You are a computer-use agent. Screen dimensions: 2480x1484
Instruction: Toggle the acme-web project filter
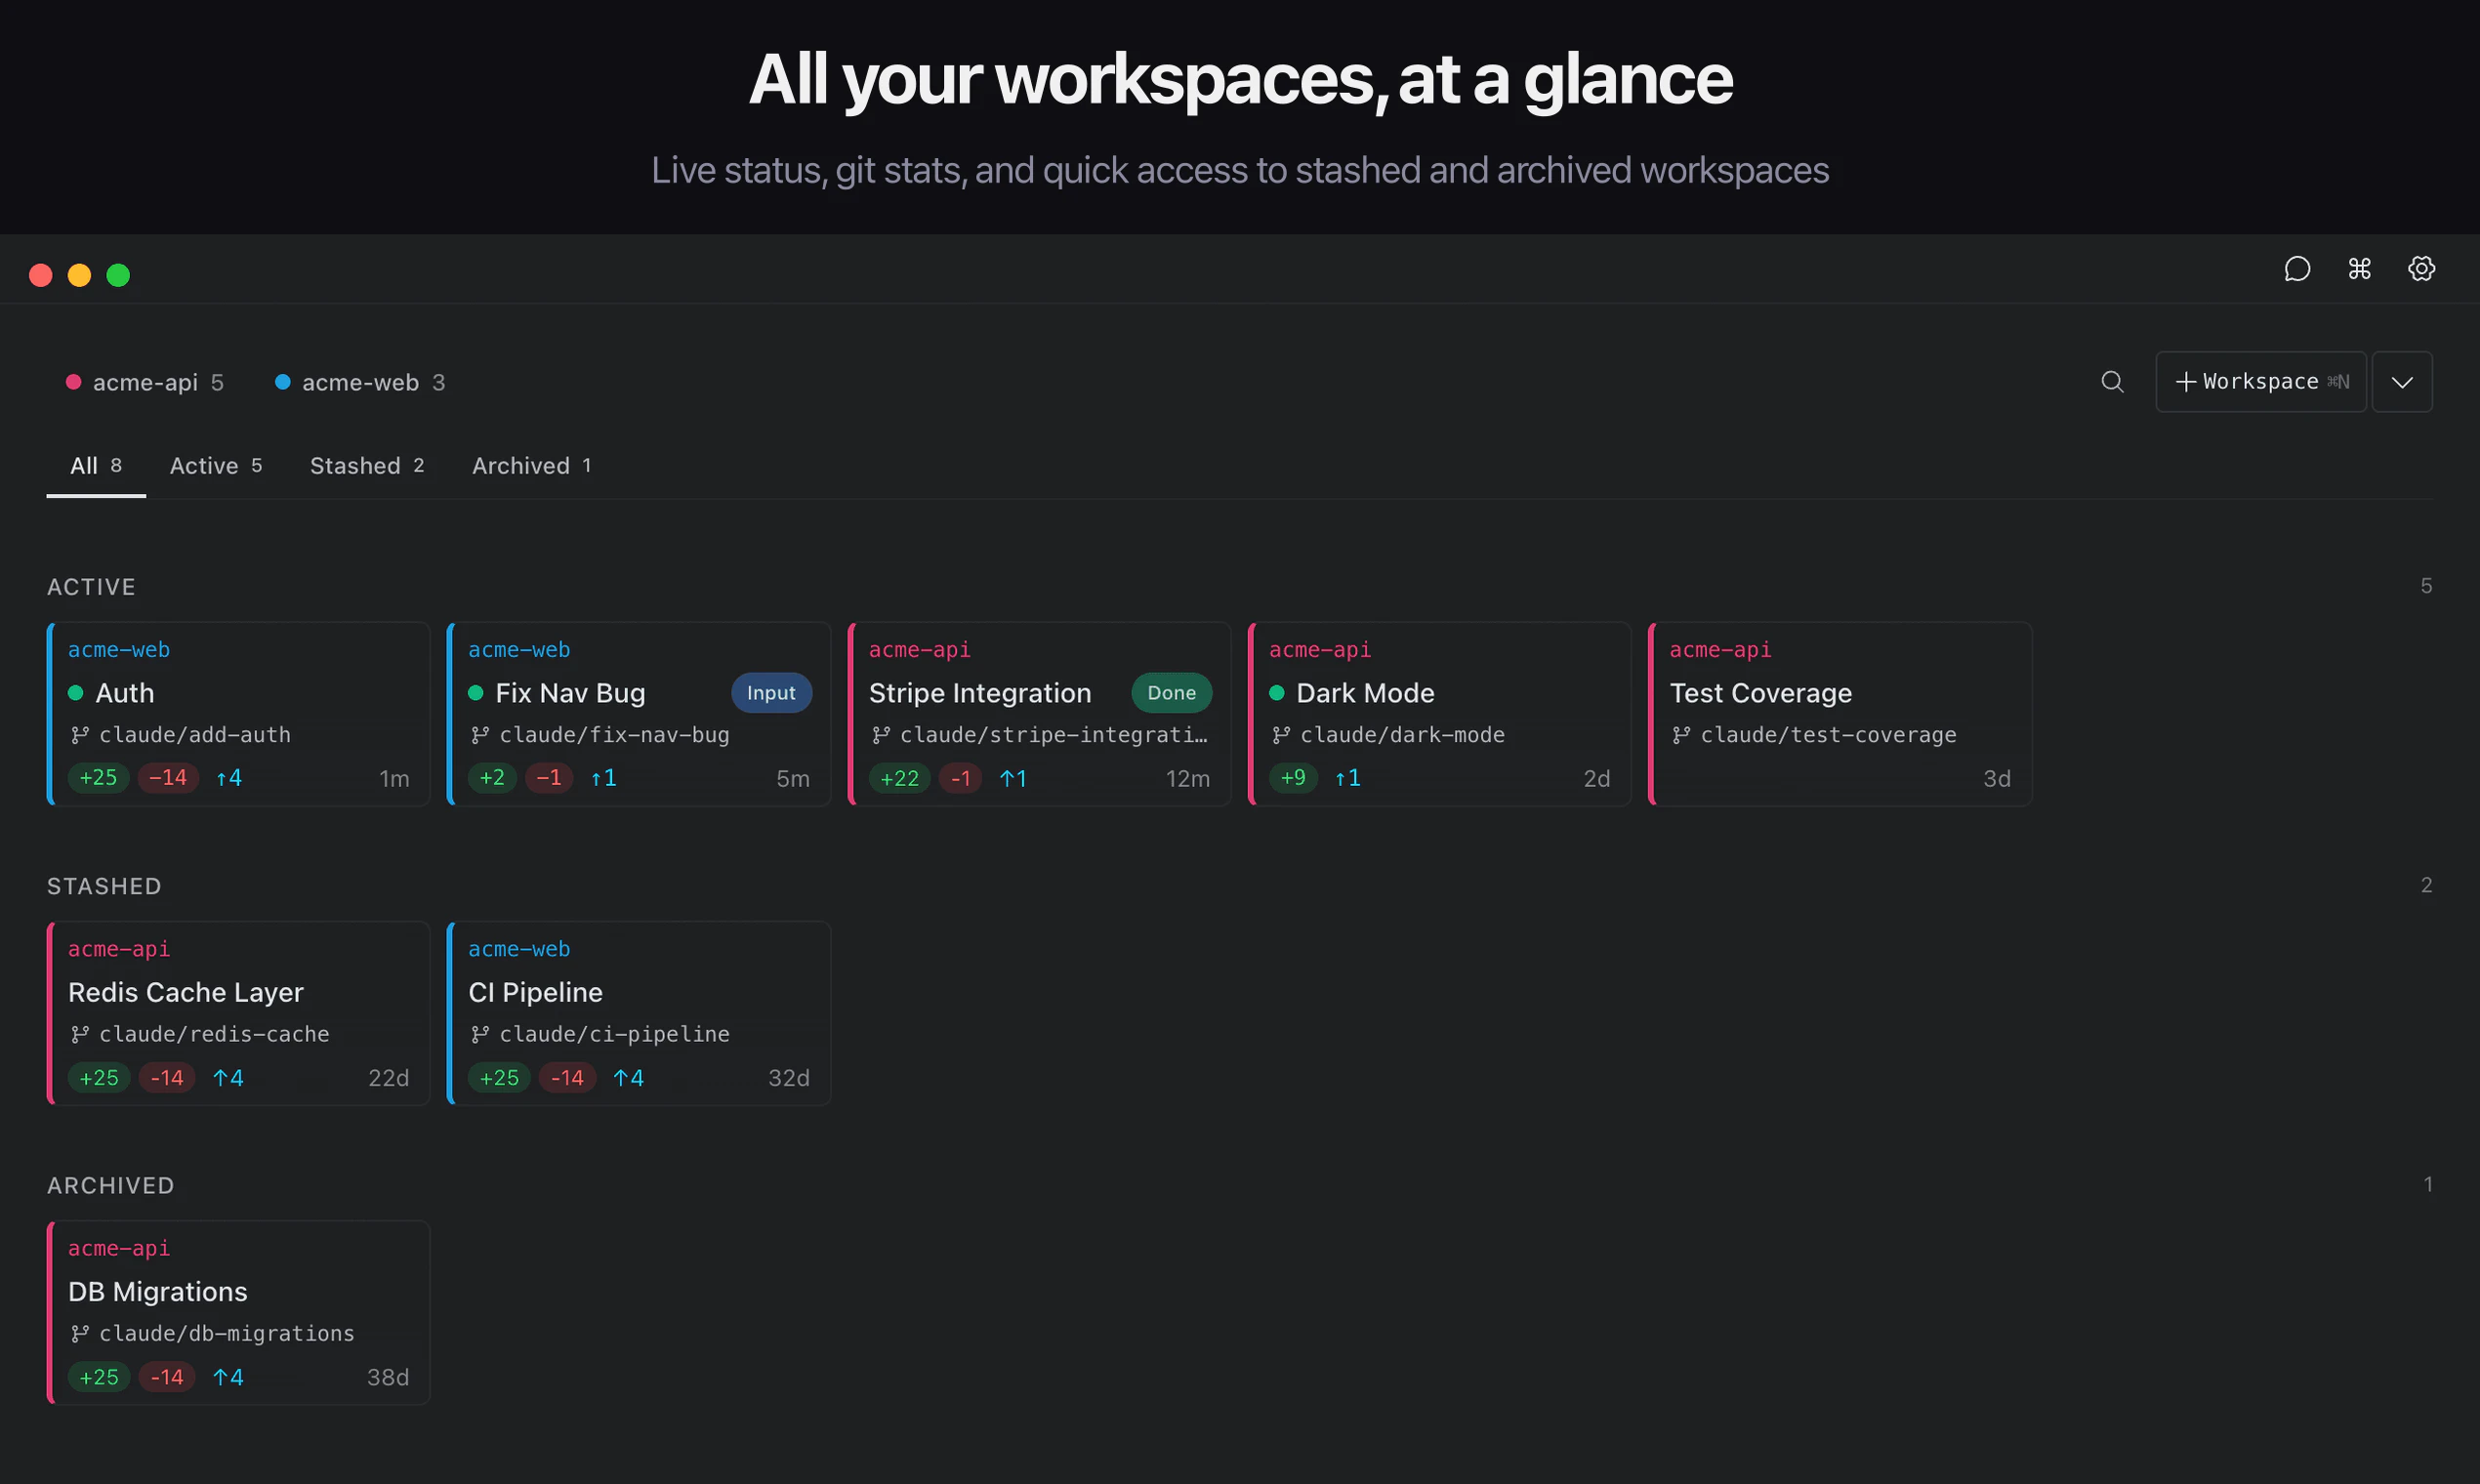[360, 383]
